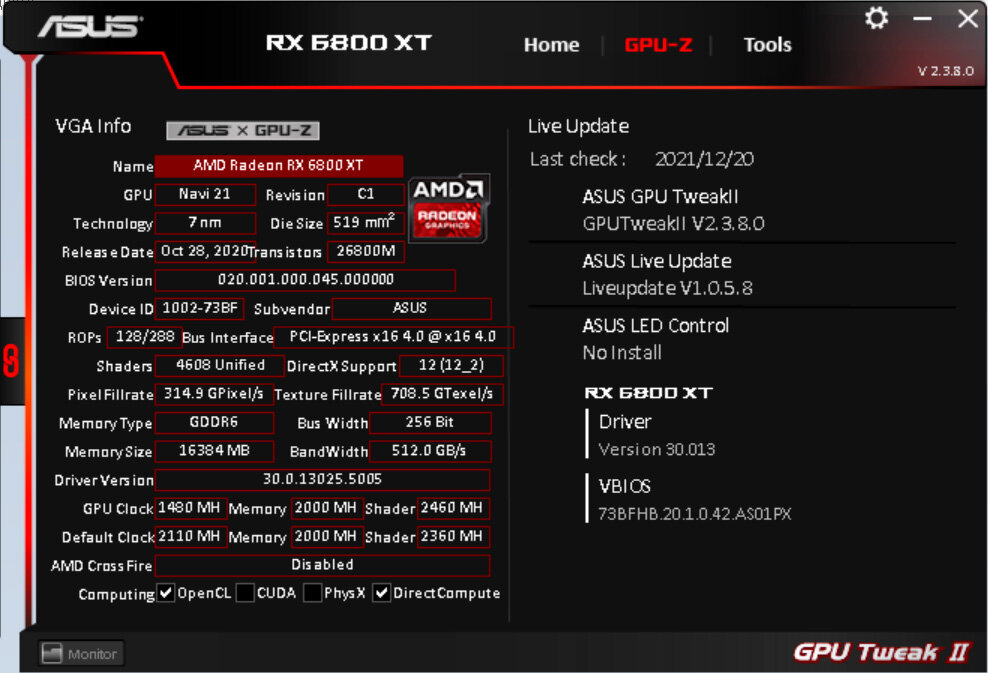Click ASUS LED Control No Install entry
The image size is (988, 673).
(655, 338)
